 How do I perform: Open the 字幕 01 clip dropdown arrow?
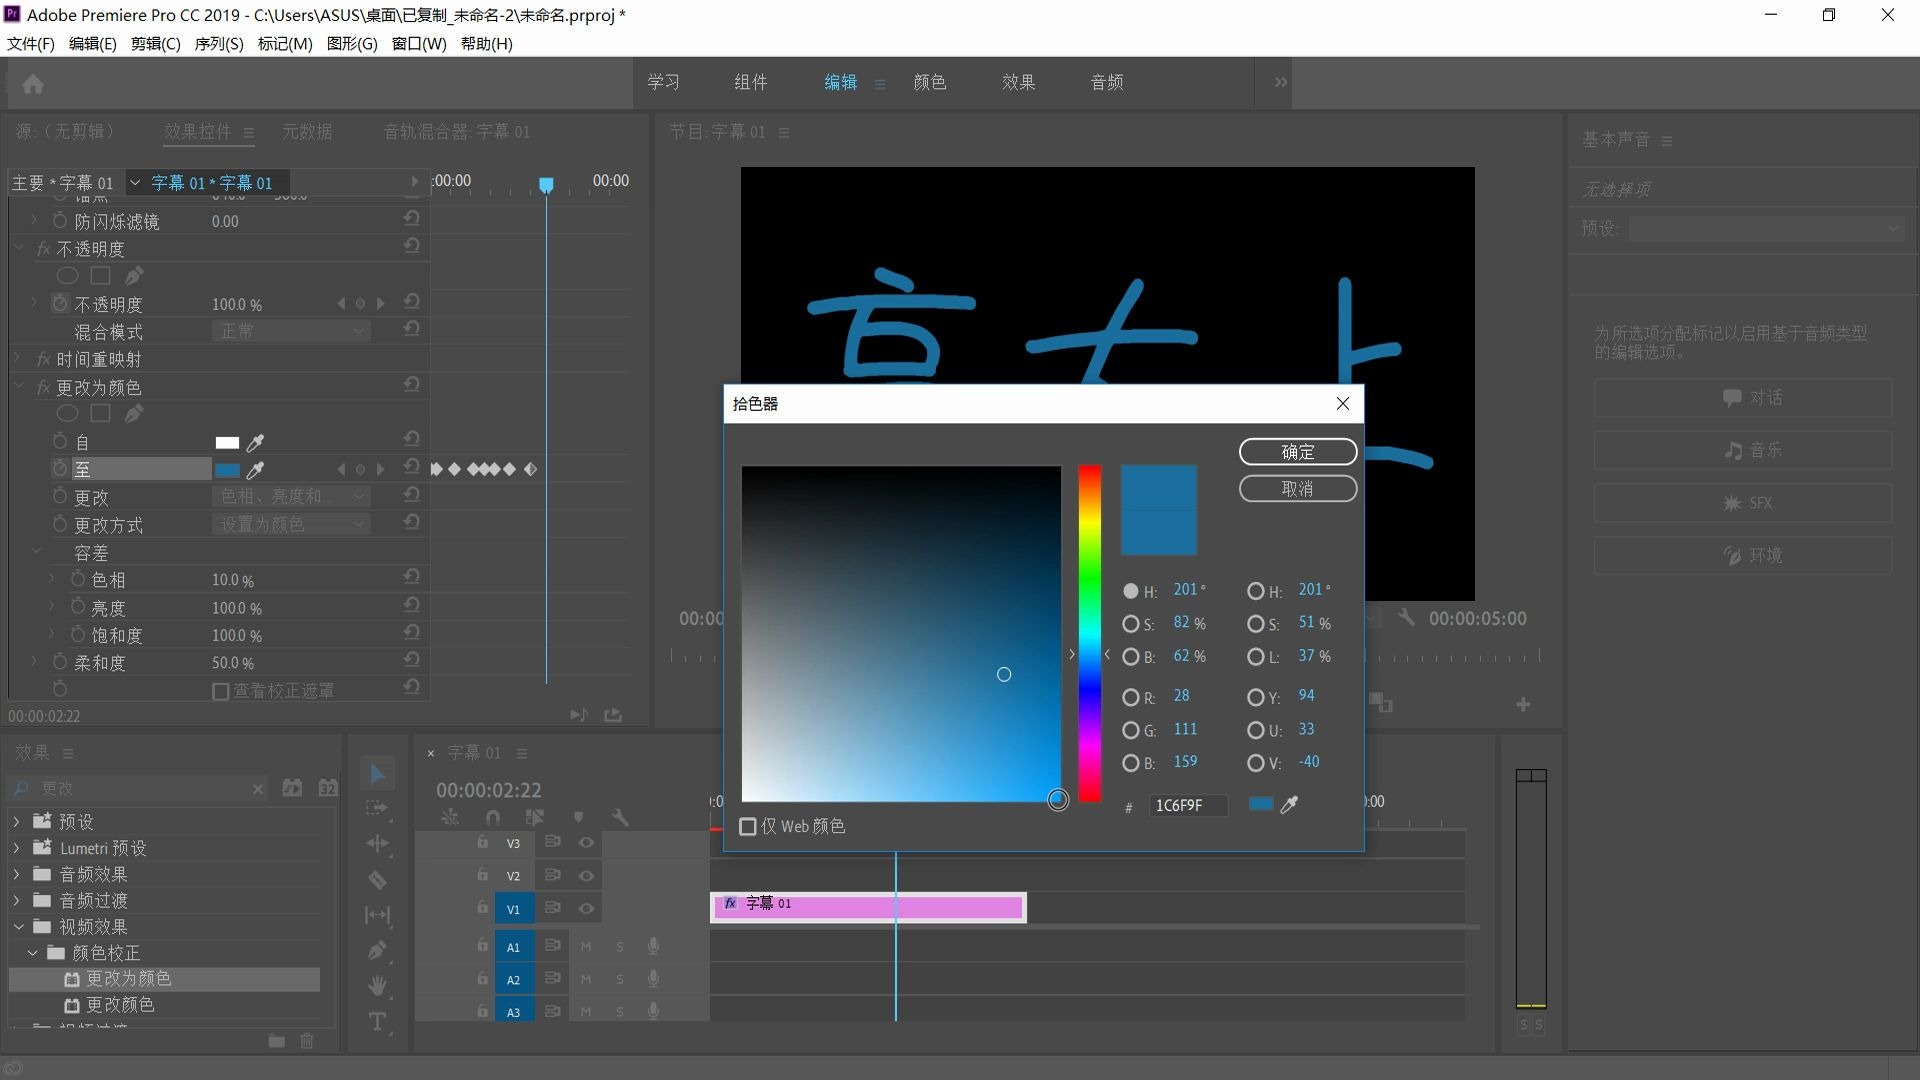click(x=135, y=183)
